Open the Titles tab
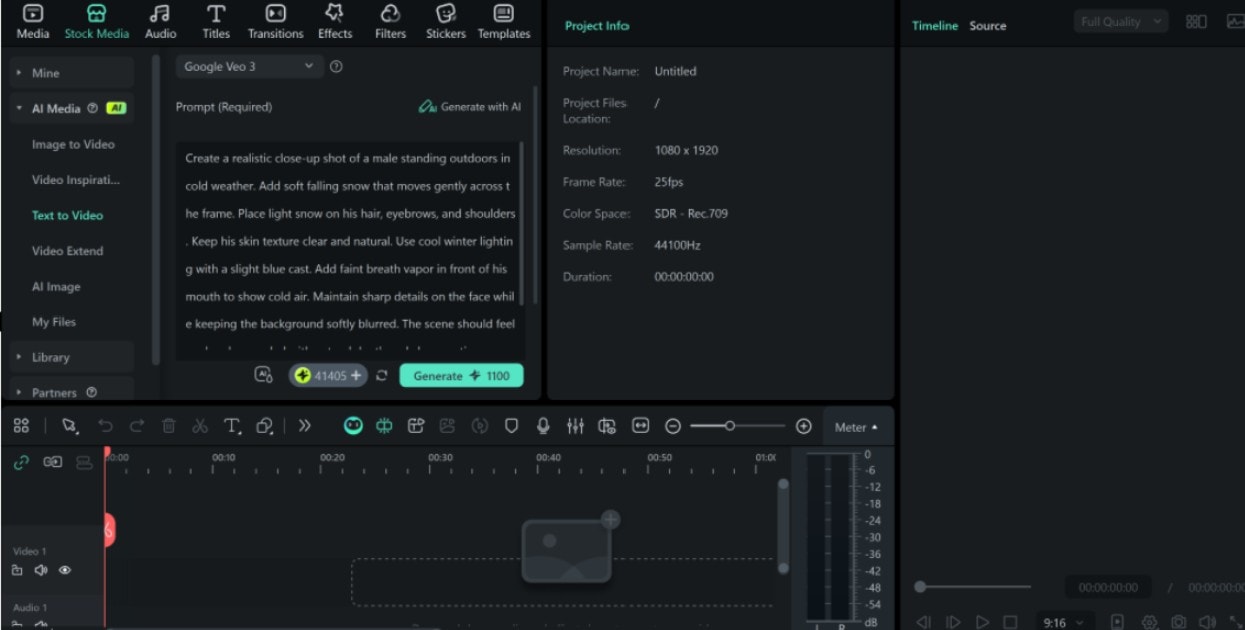 coord(216,22)
